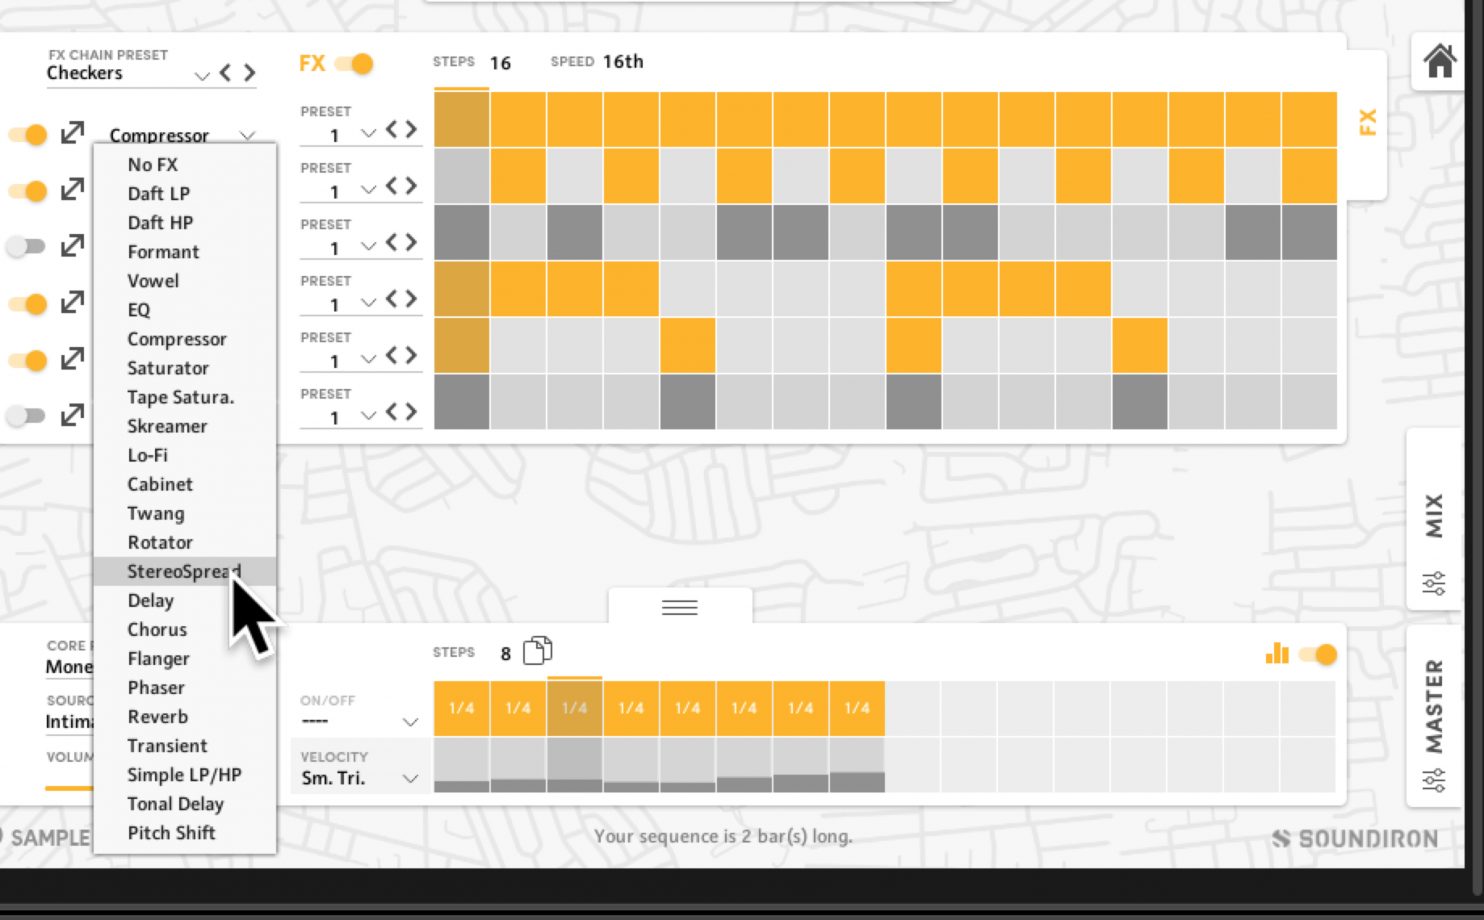Open the Velocity Sm. Tri. dropdown

pos(409,778)
